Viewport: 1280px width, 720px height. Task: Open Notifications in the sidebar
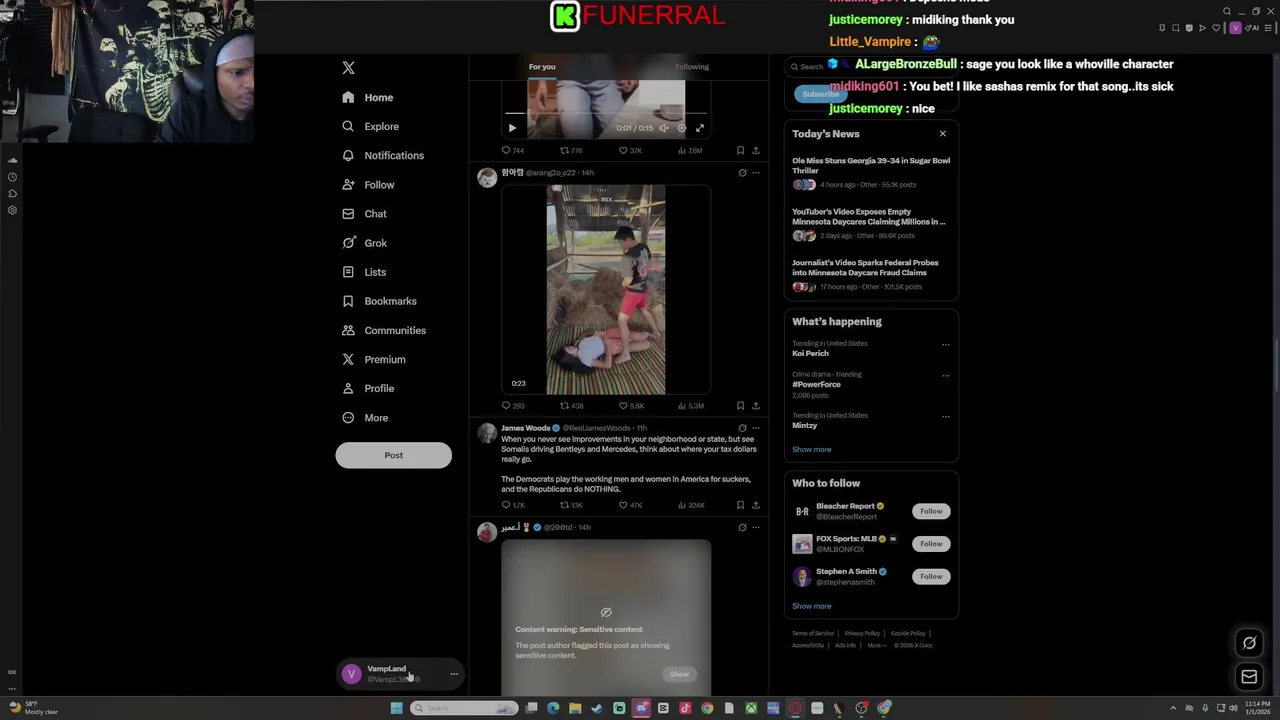tap(383, 155)
